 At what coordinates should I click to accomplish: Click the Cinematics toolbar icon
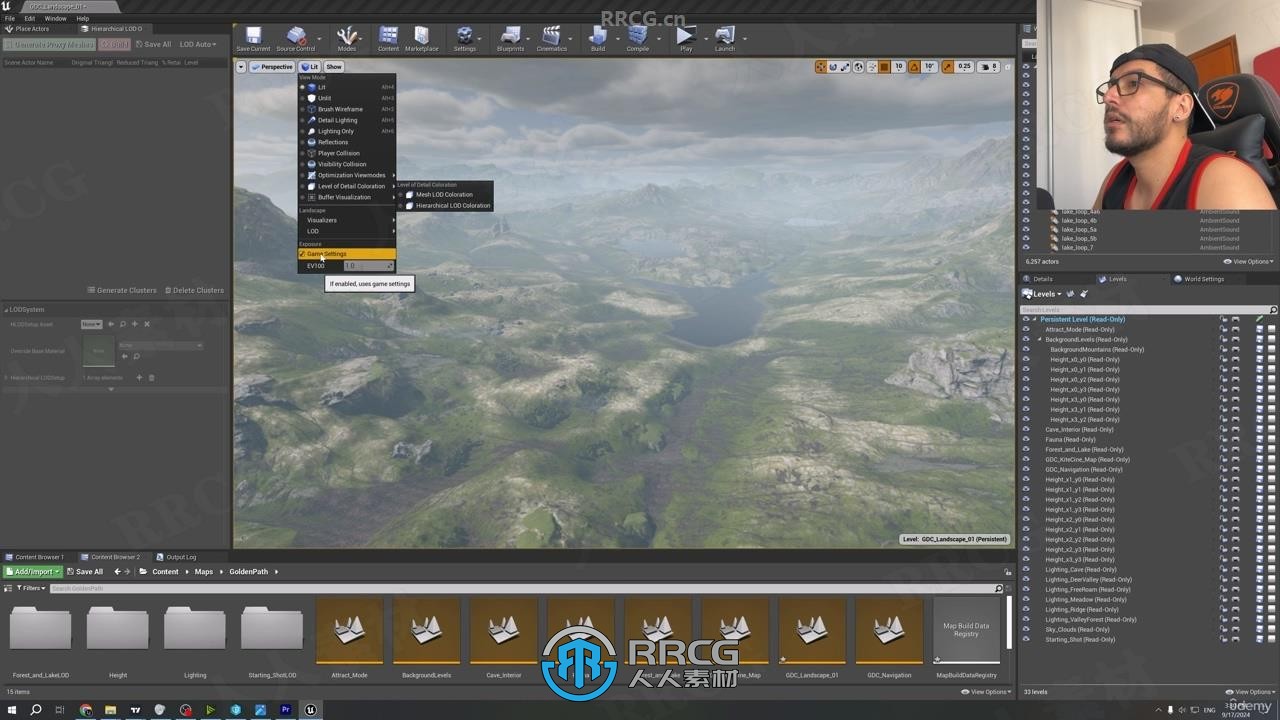coord(552,38)
